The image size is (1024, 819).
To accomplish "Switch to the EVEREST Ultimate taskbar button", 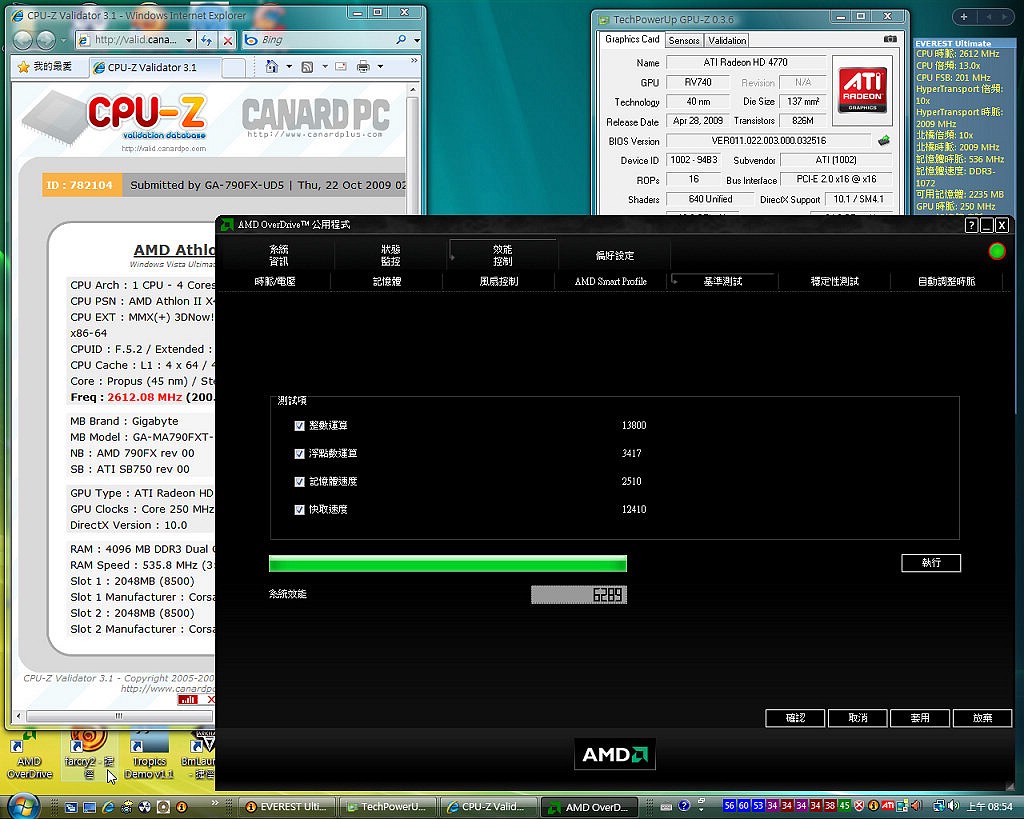I will coord(285,807).
